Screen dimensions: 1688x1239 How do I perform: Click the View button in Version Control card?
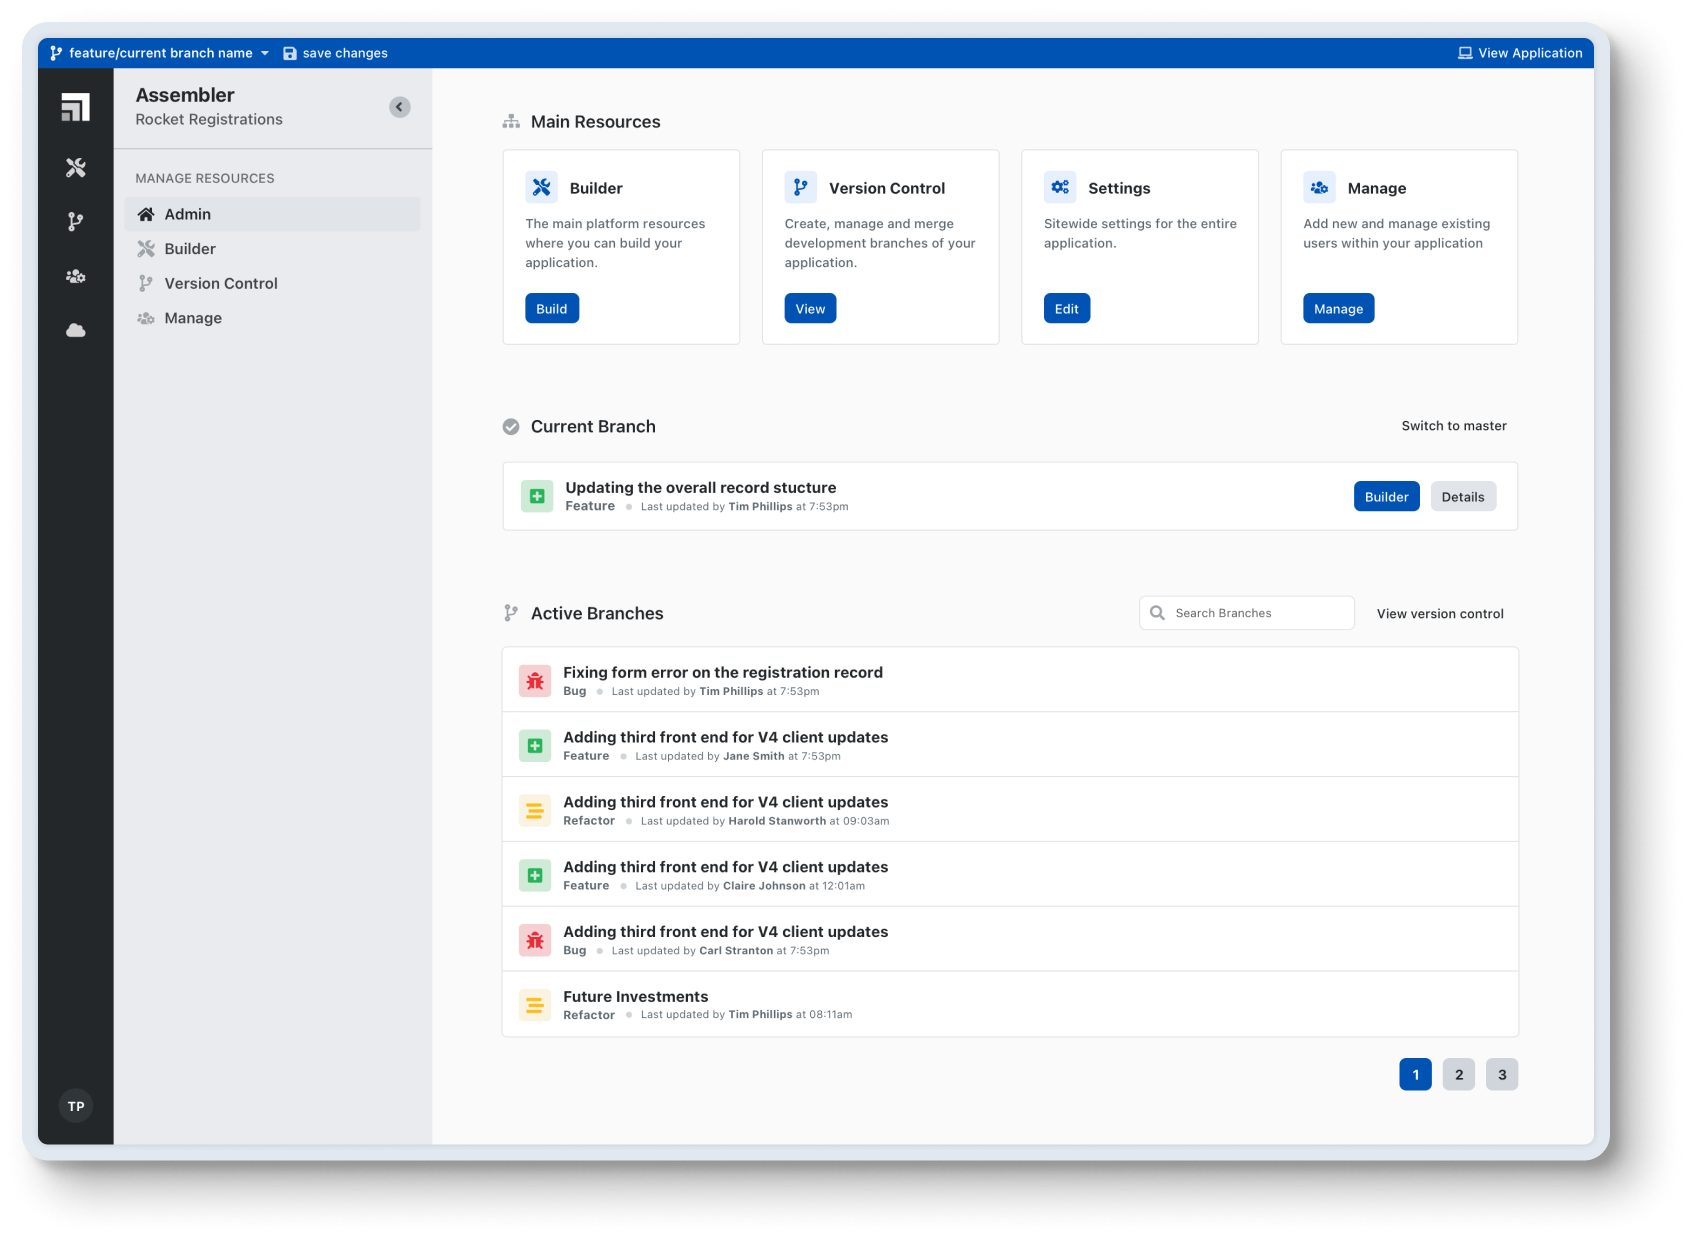(810, 308)
